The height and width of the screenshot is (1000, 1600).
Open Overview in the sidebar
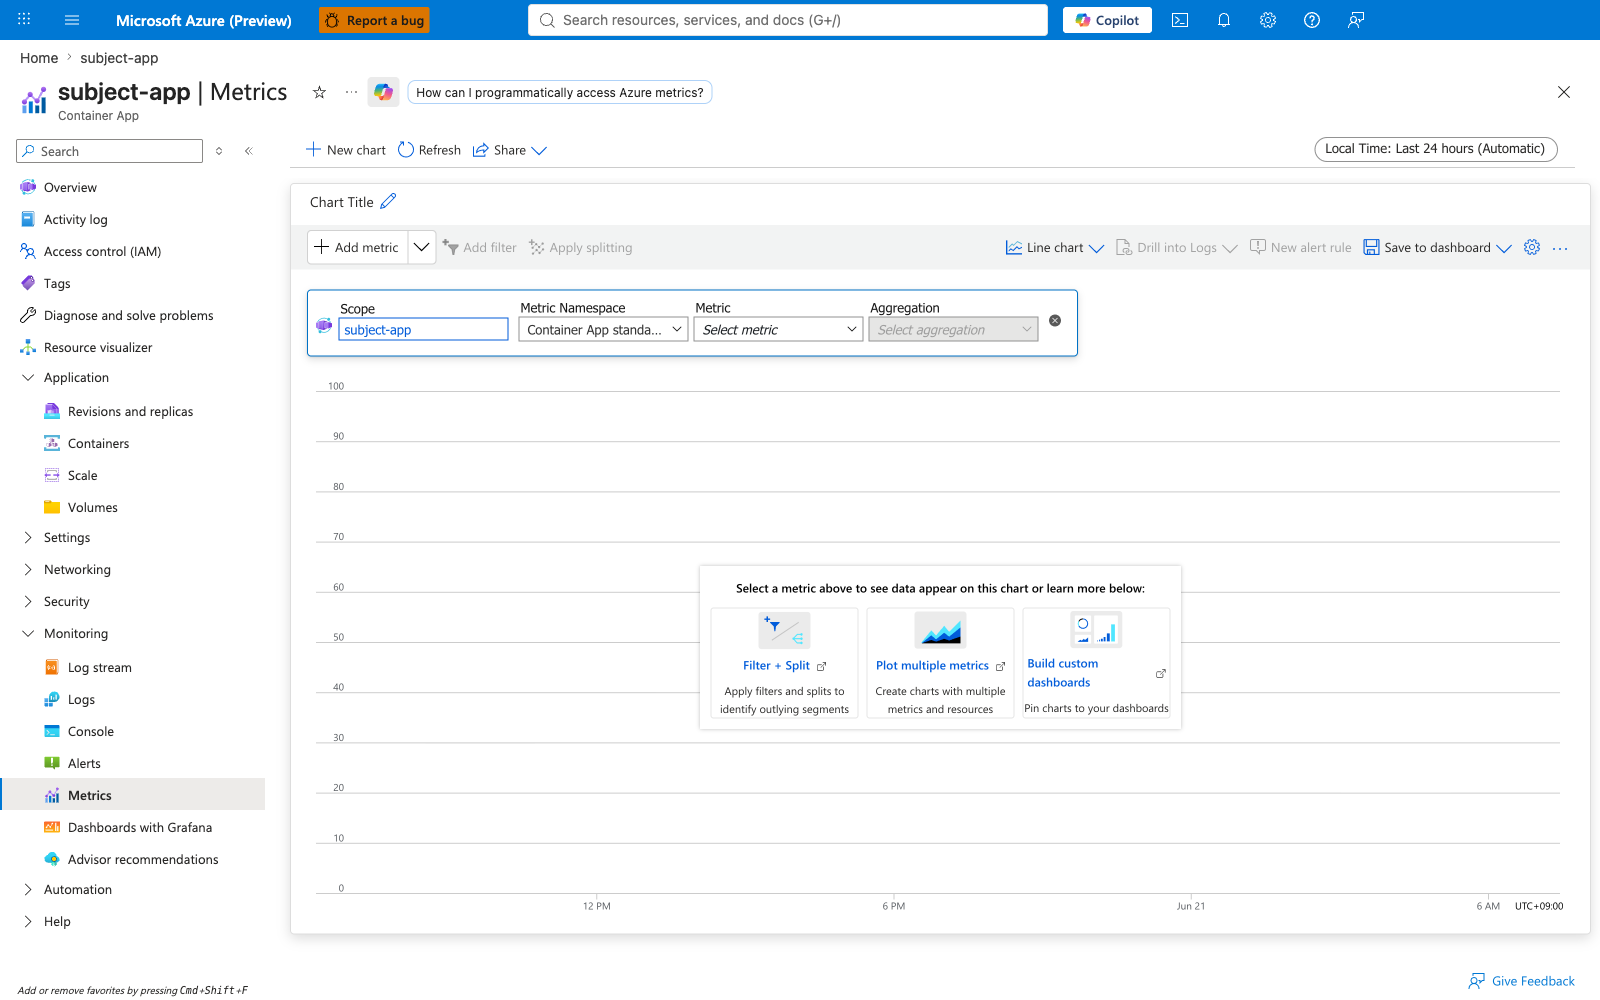pyautogui.click(x=70, y=188)
